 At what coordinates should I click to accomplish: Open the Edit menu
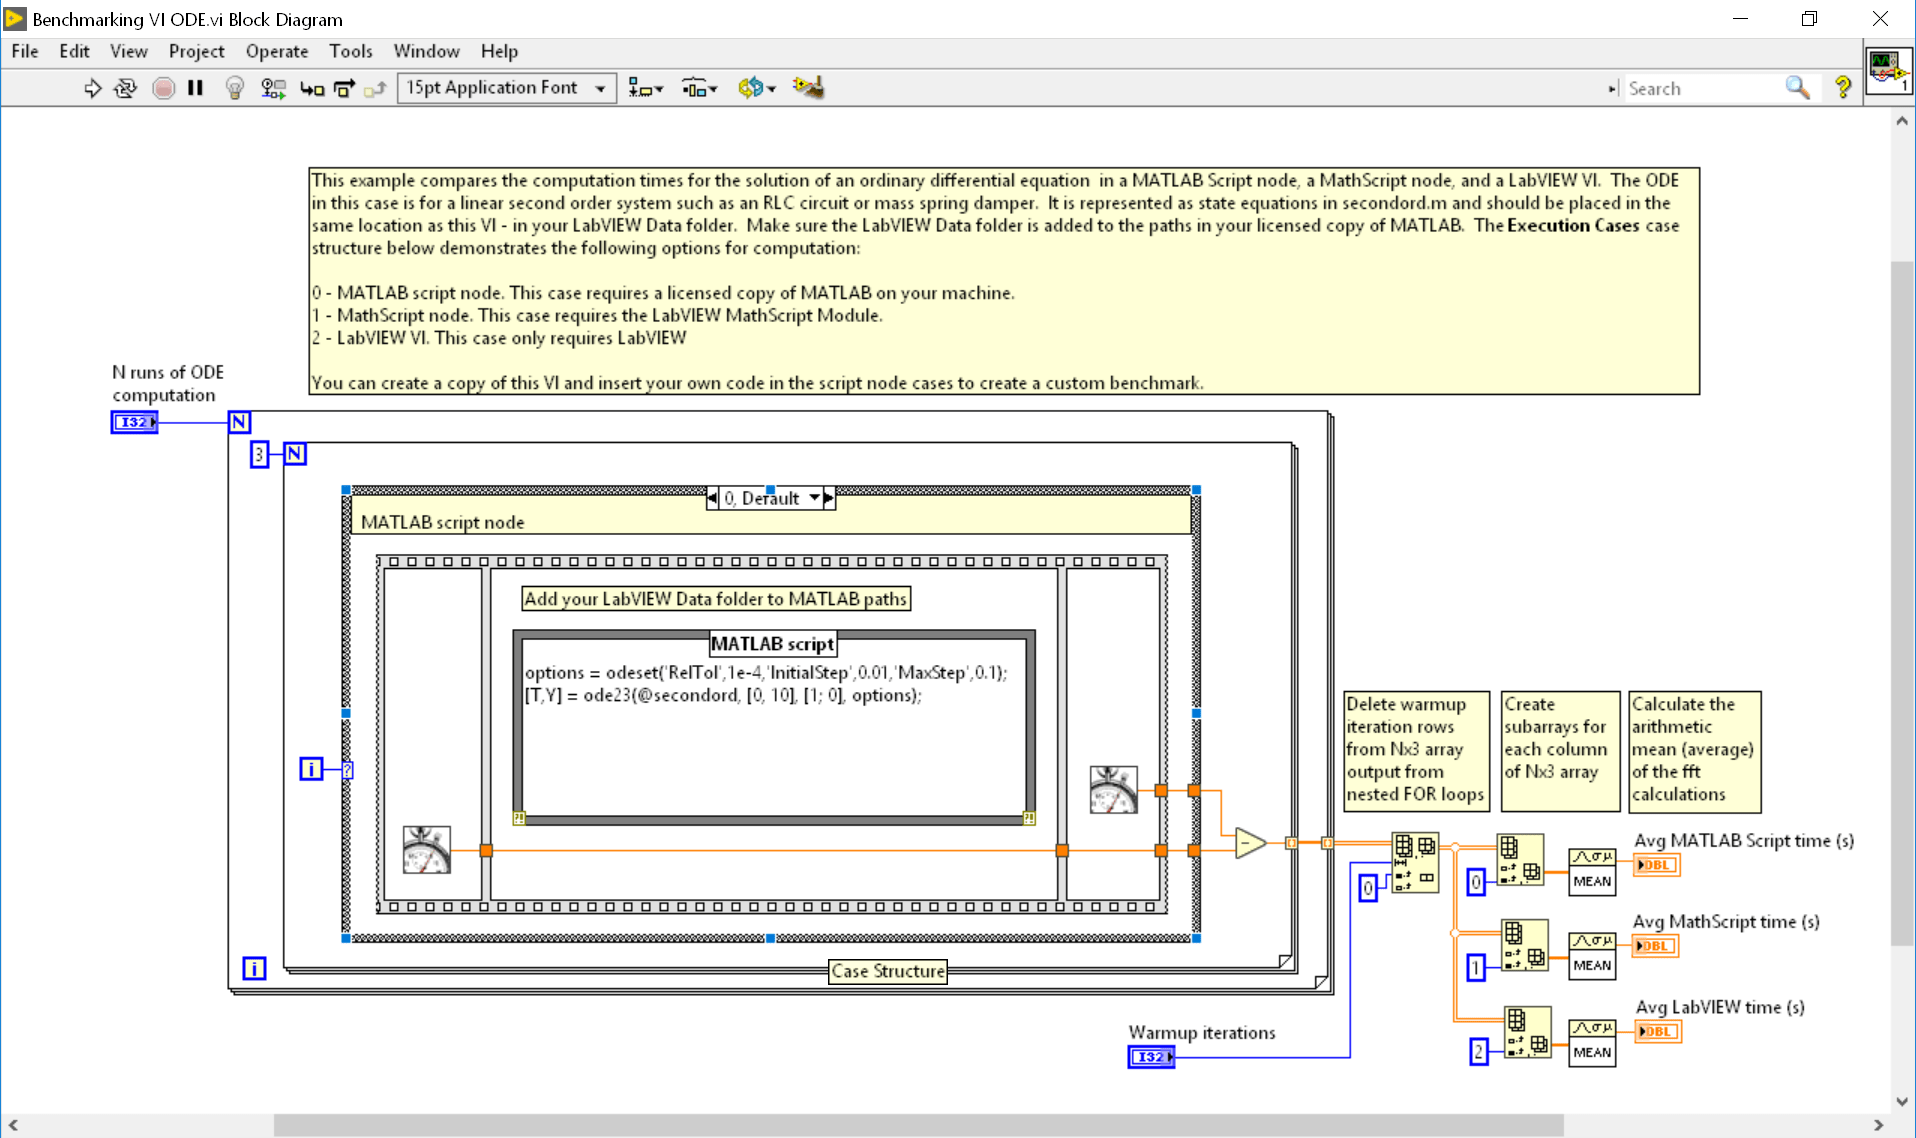coord(74,51)
